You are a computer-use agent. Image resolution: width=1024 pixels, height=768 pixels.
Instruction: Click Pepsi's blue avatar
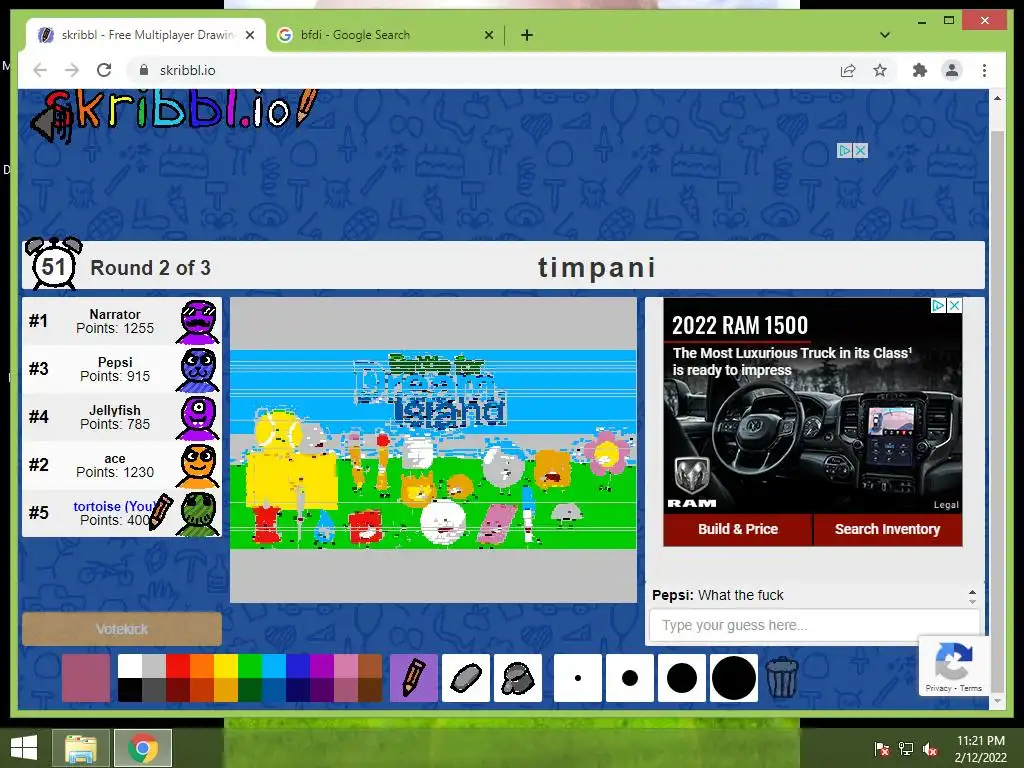[198, 370]
